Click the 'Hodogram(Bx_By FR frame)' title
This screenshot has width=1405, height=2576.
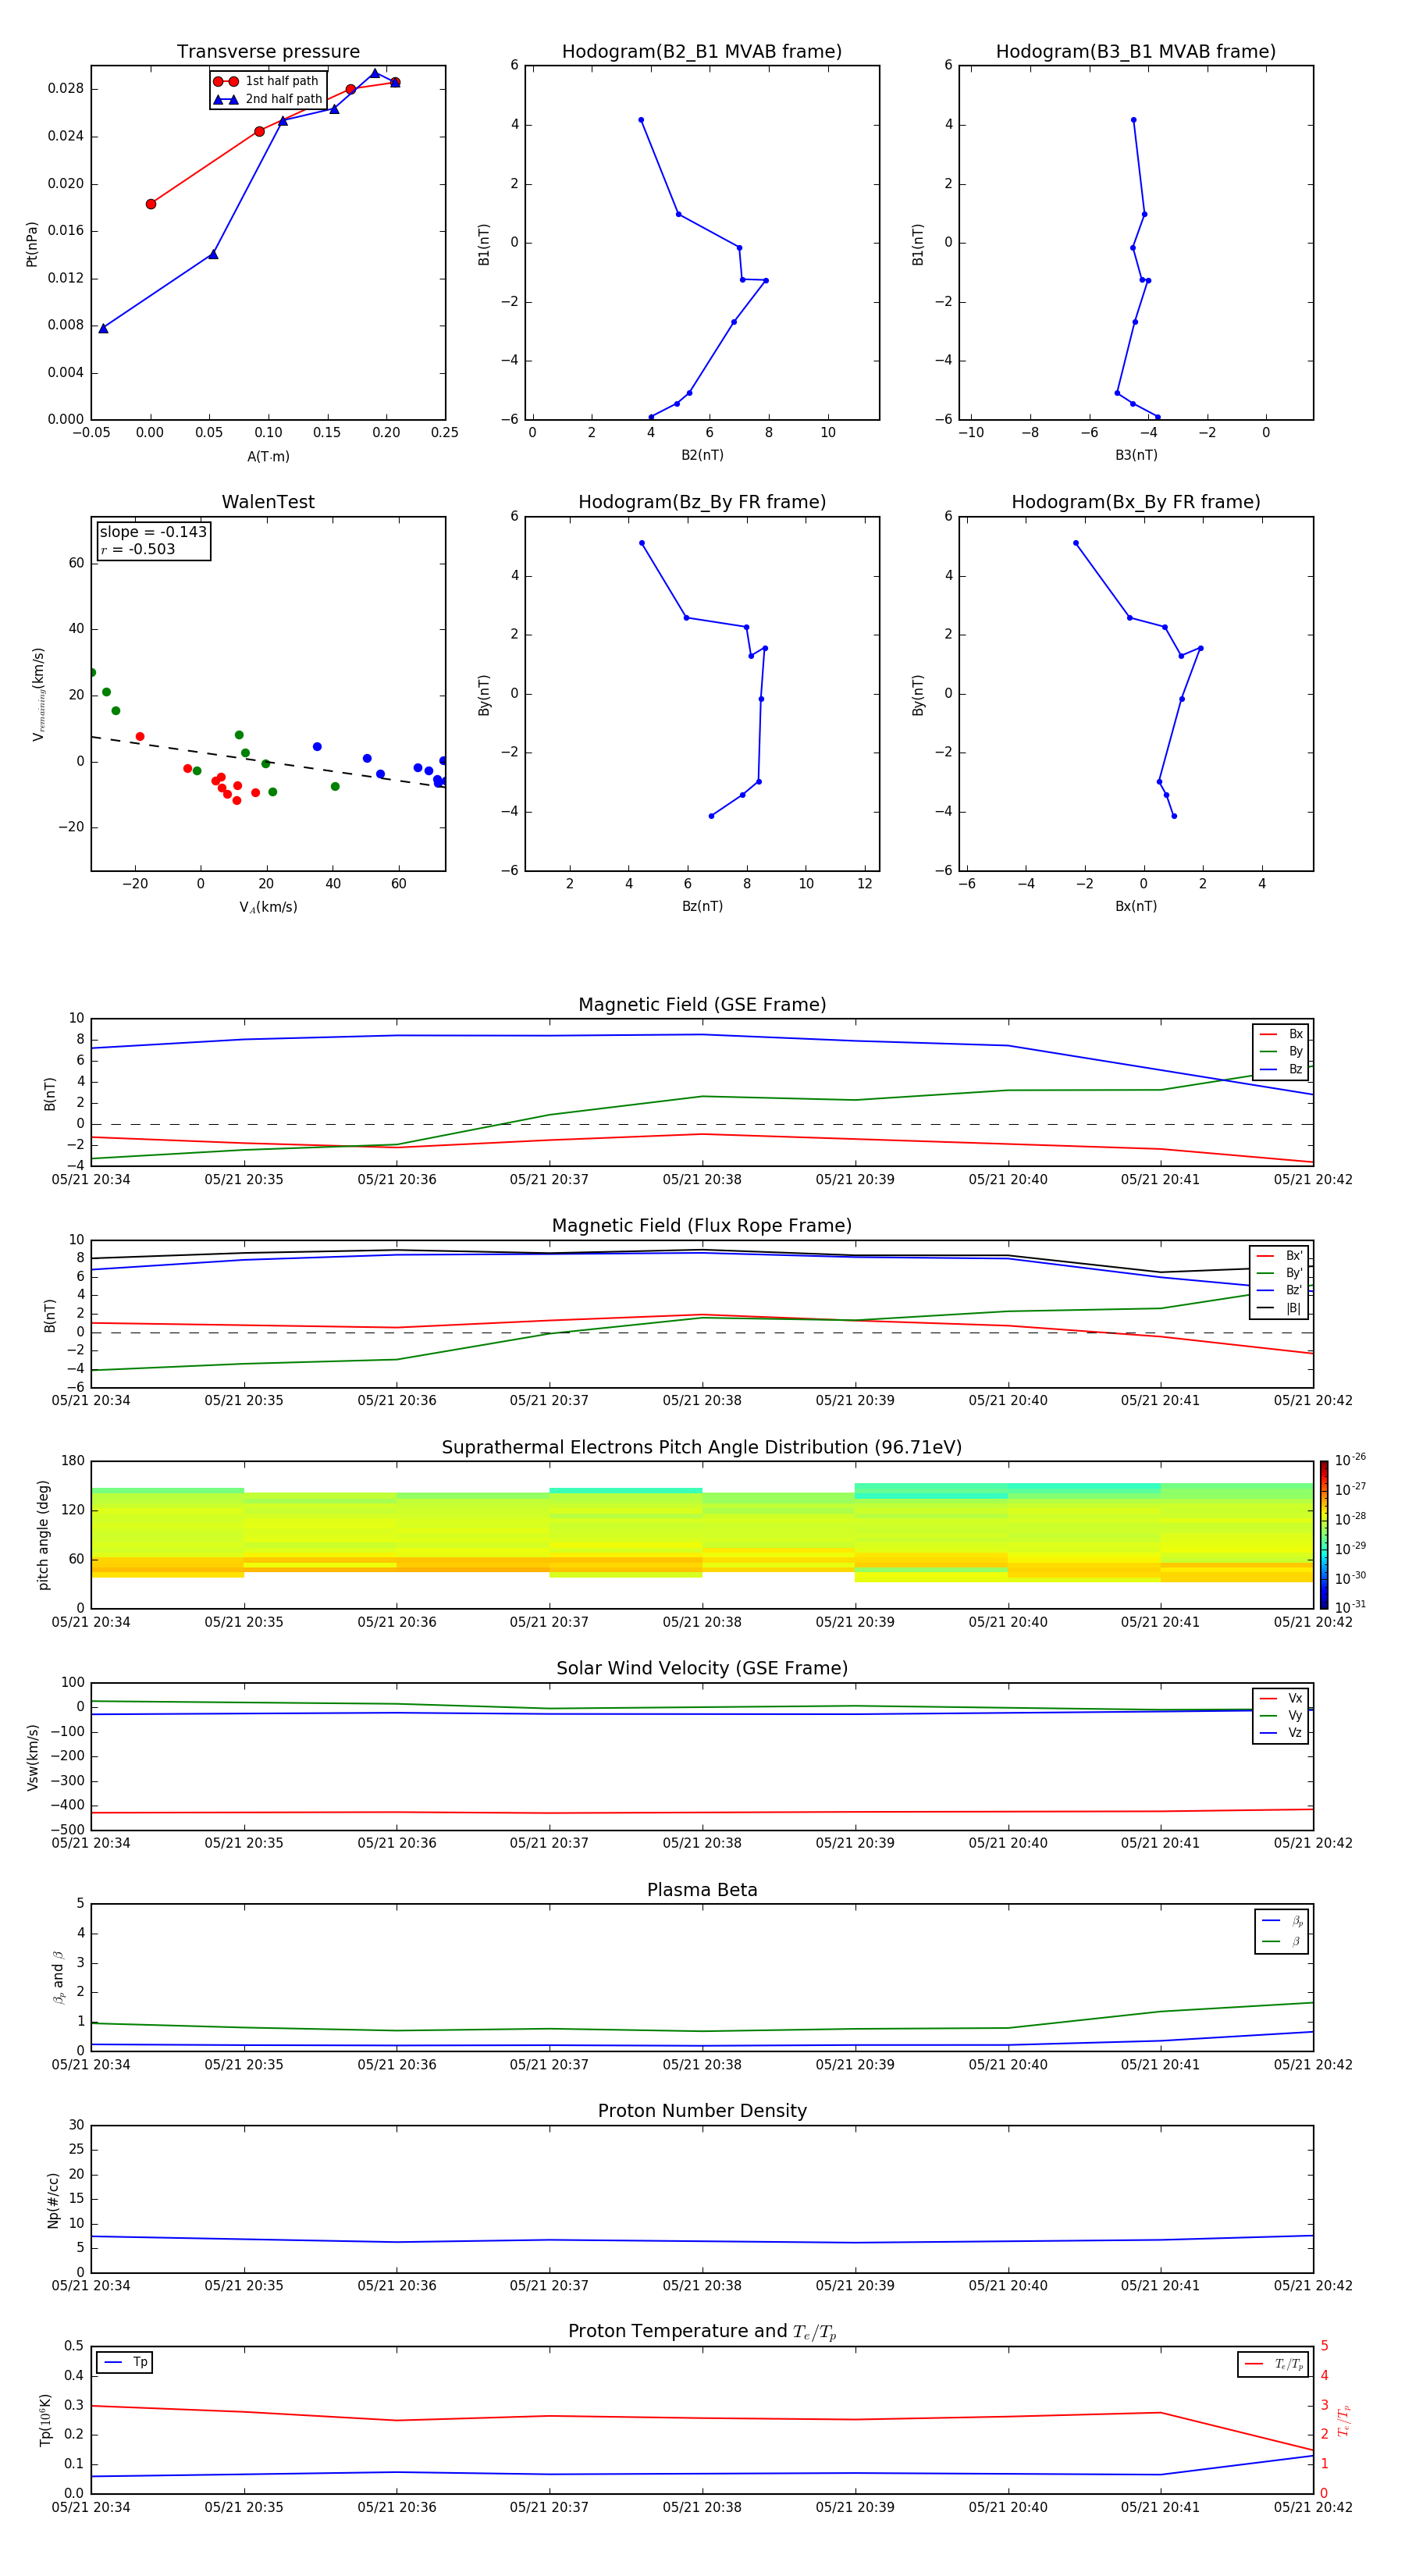(x=1136, y=502)
